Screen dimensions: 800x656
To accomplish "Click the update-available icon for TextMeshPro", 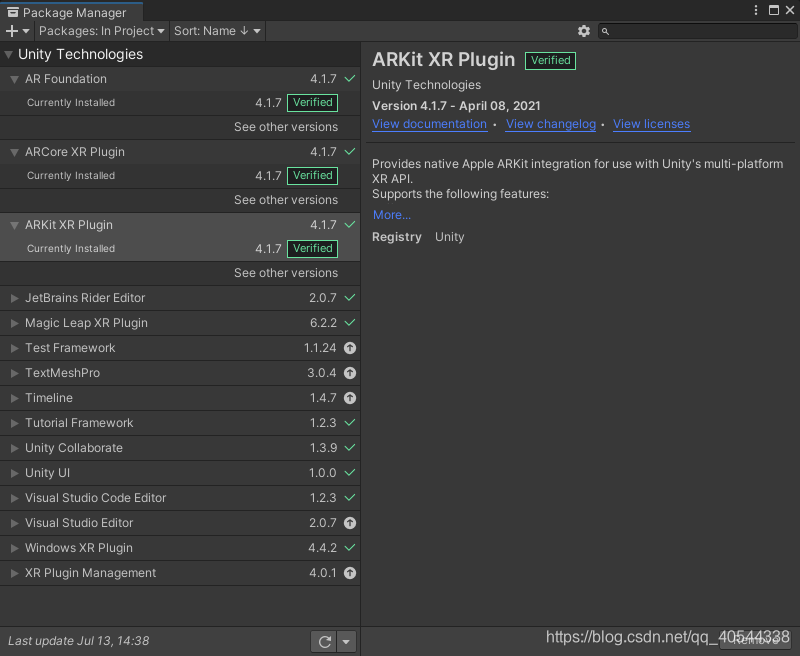I will coord(349,373).
